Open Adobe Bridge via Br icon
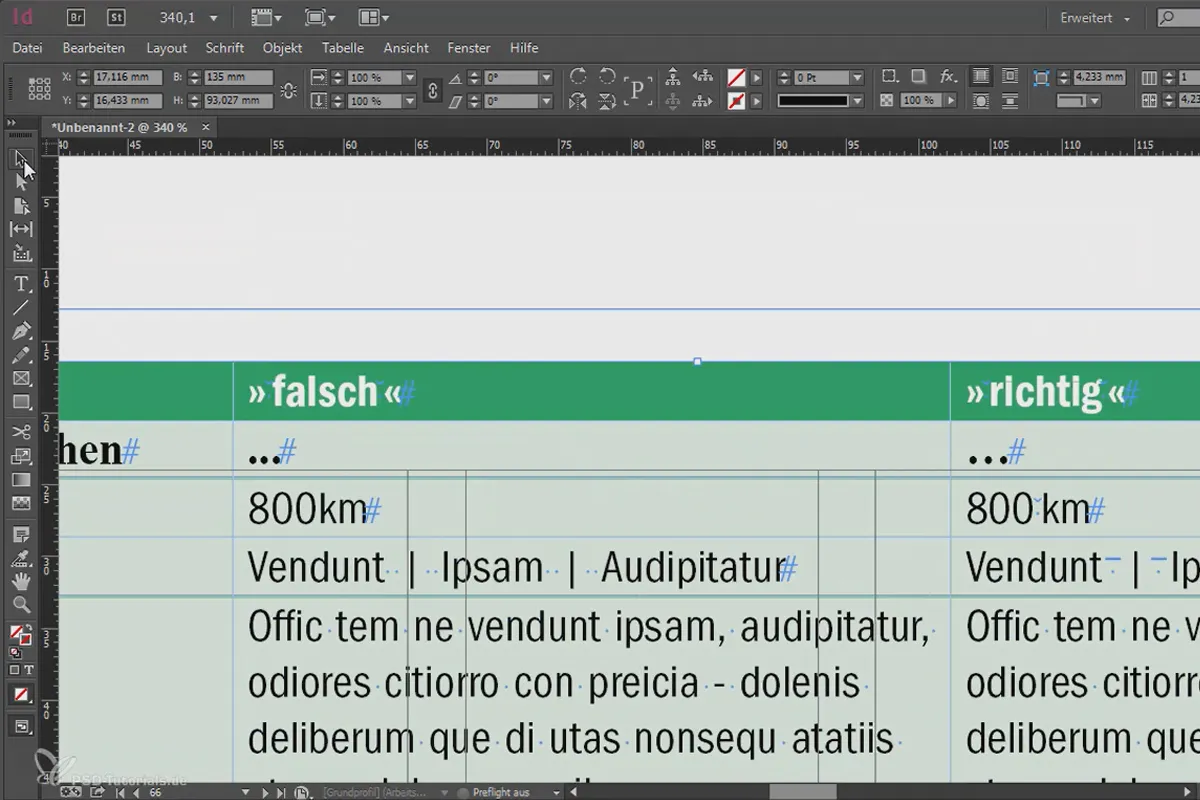The image size is (1200, 800). [x=75, y=17]
